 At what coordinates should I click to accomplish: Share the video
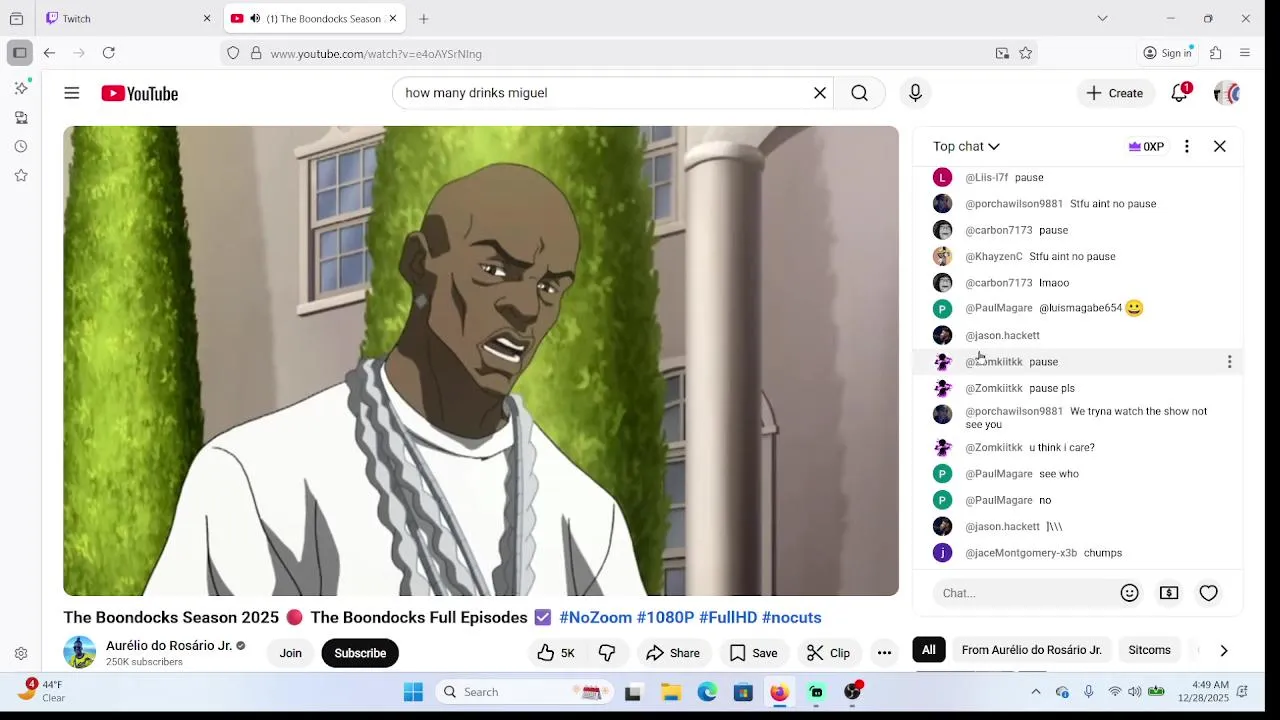673,653
